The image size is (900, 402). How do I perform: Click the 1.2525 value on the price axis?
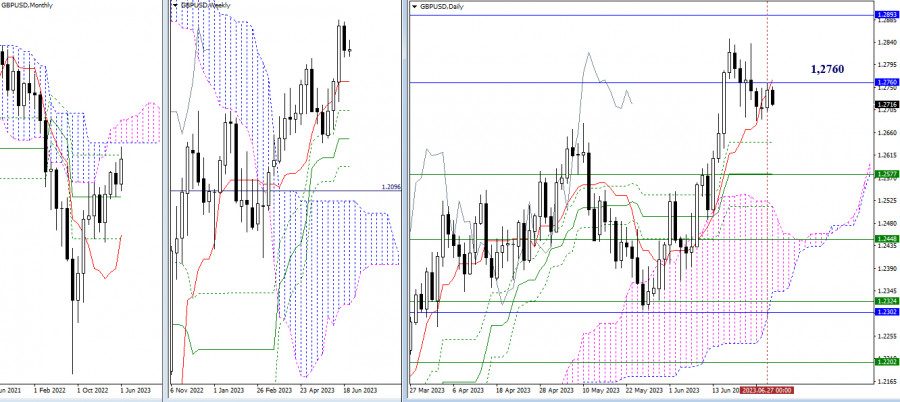click(887, 200)
